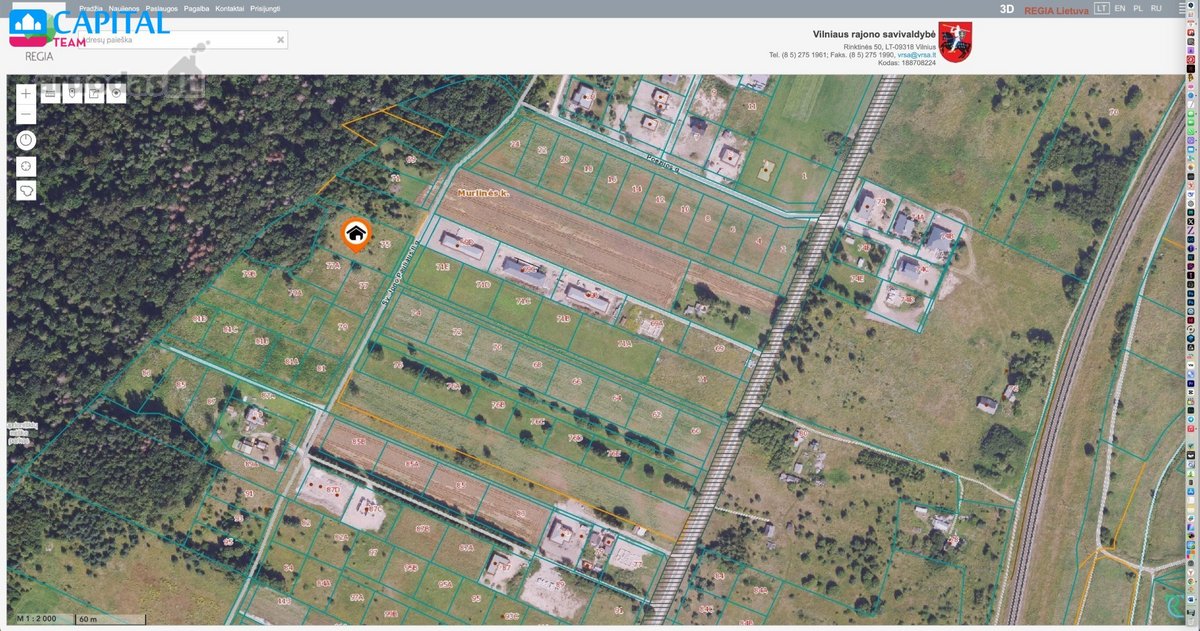
Task: Open the hamburger menu at top right
Action: [1182, 8]
